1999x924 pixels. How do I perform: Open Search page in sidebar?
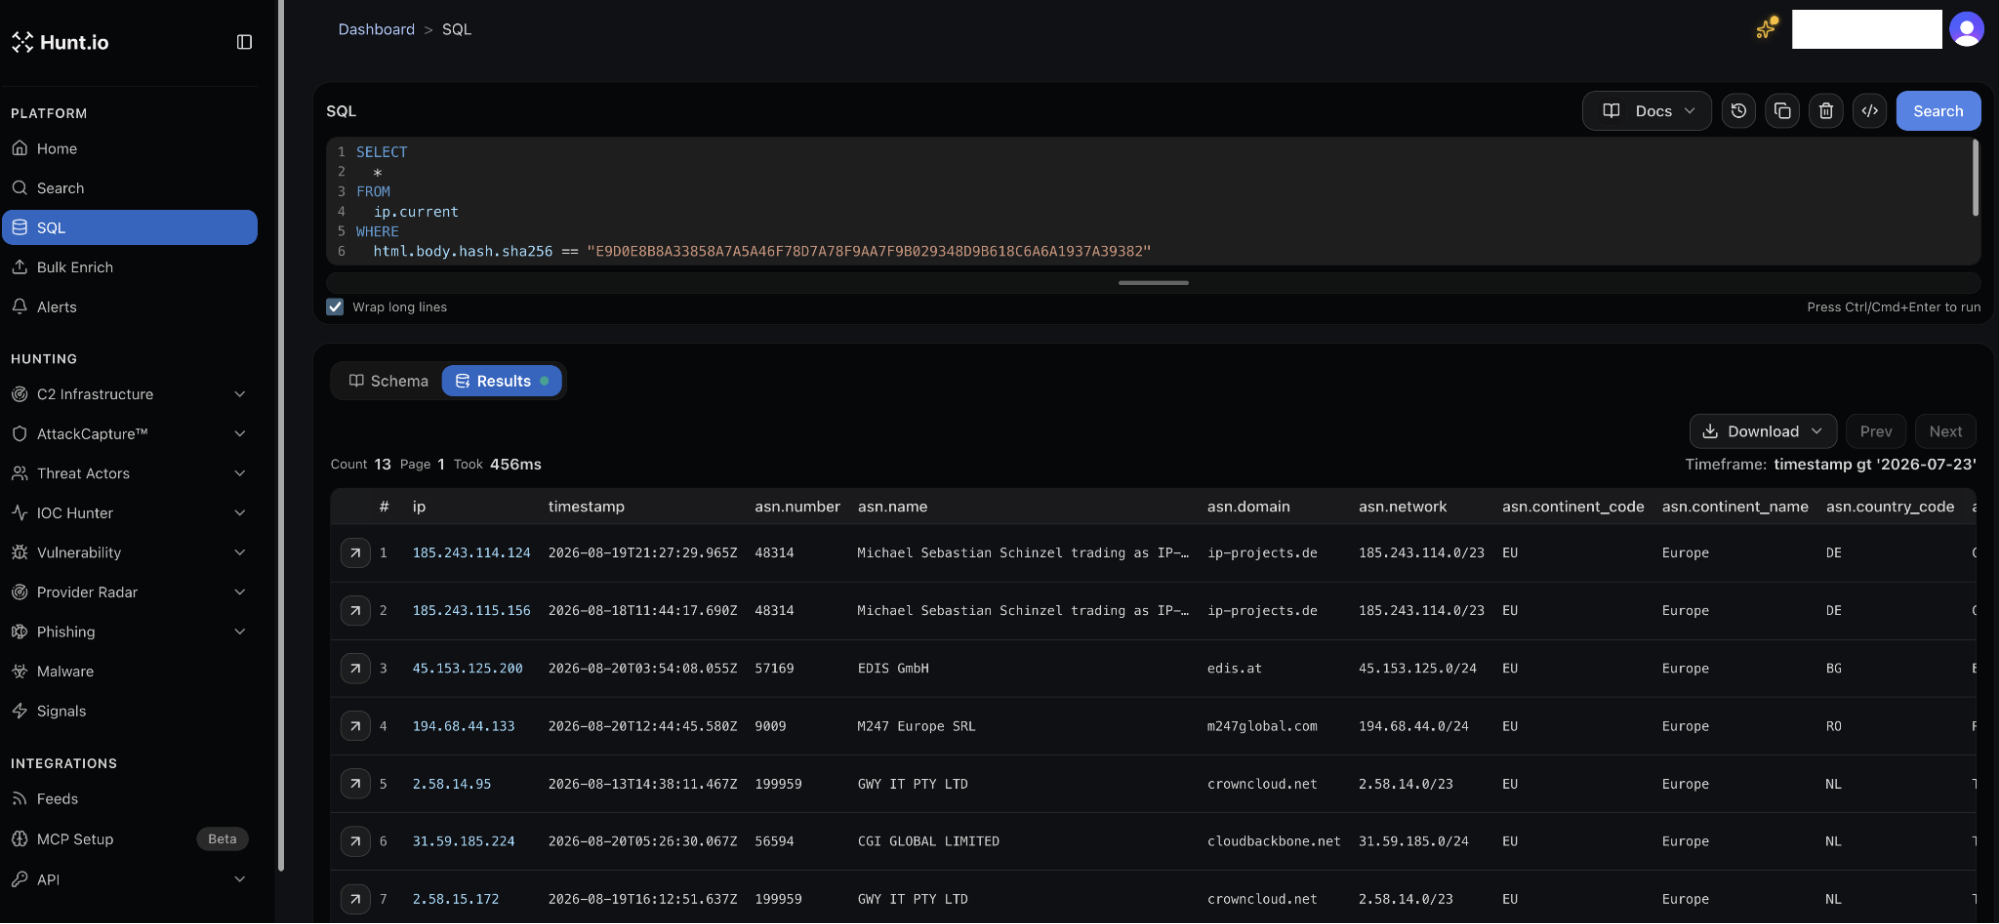coord(130,188)
